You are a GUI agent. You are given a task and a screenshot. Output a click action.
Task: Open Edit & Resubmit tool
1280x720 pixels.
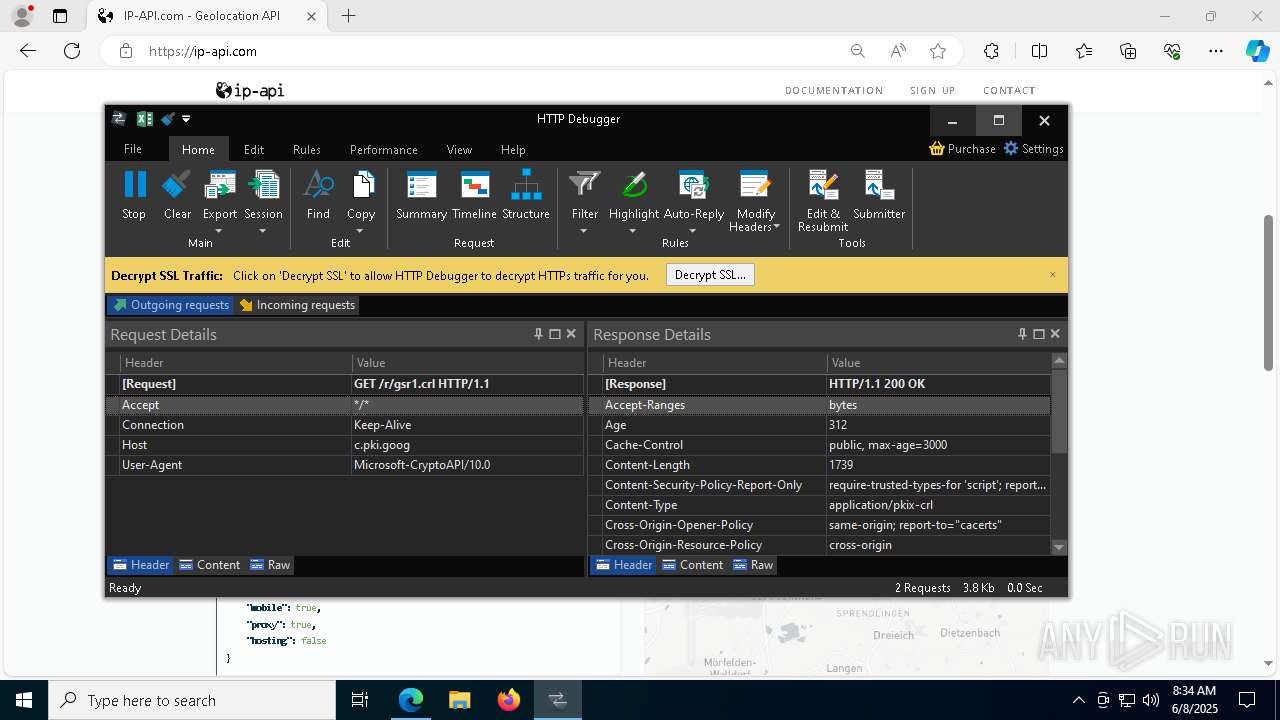tap(823, 201)
